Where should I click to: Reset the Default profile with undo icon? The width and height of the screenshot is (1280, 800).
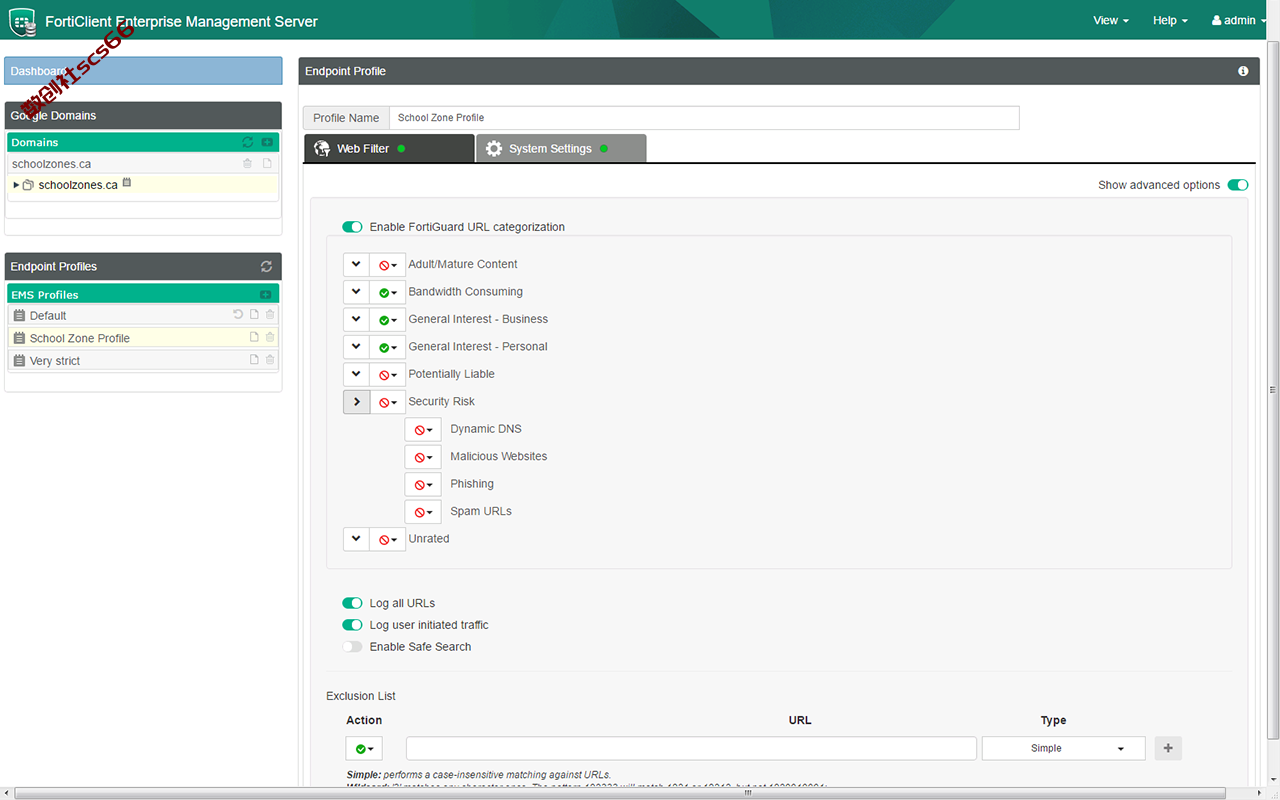click(x=238, y=315)
